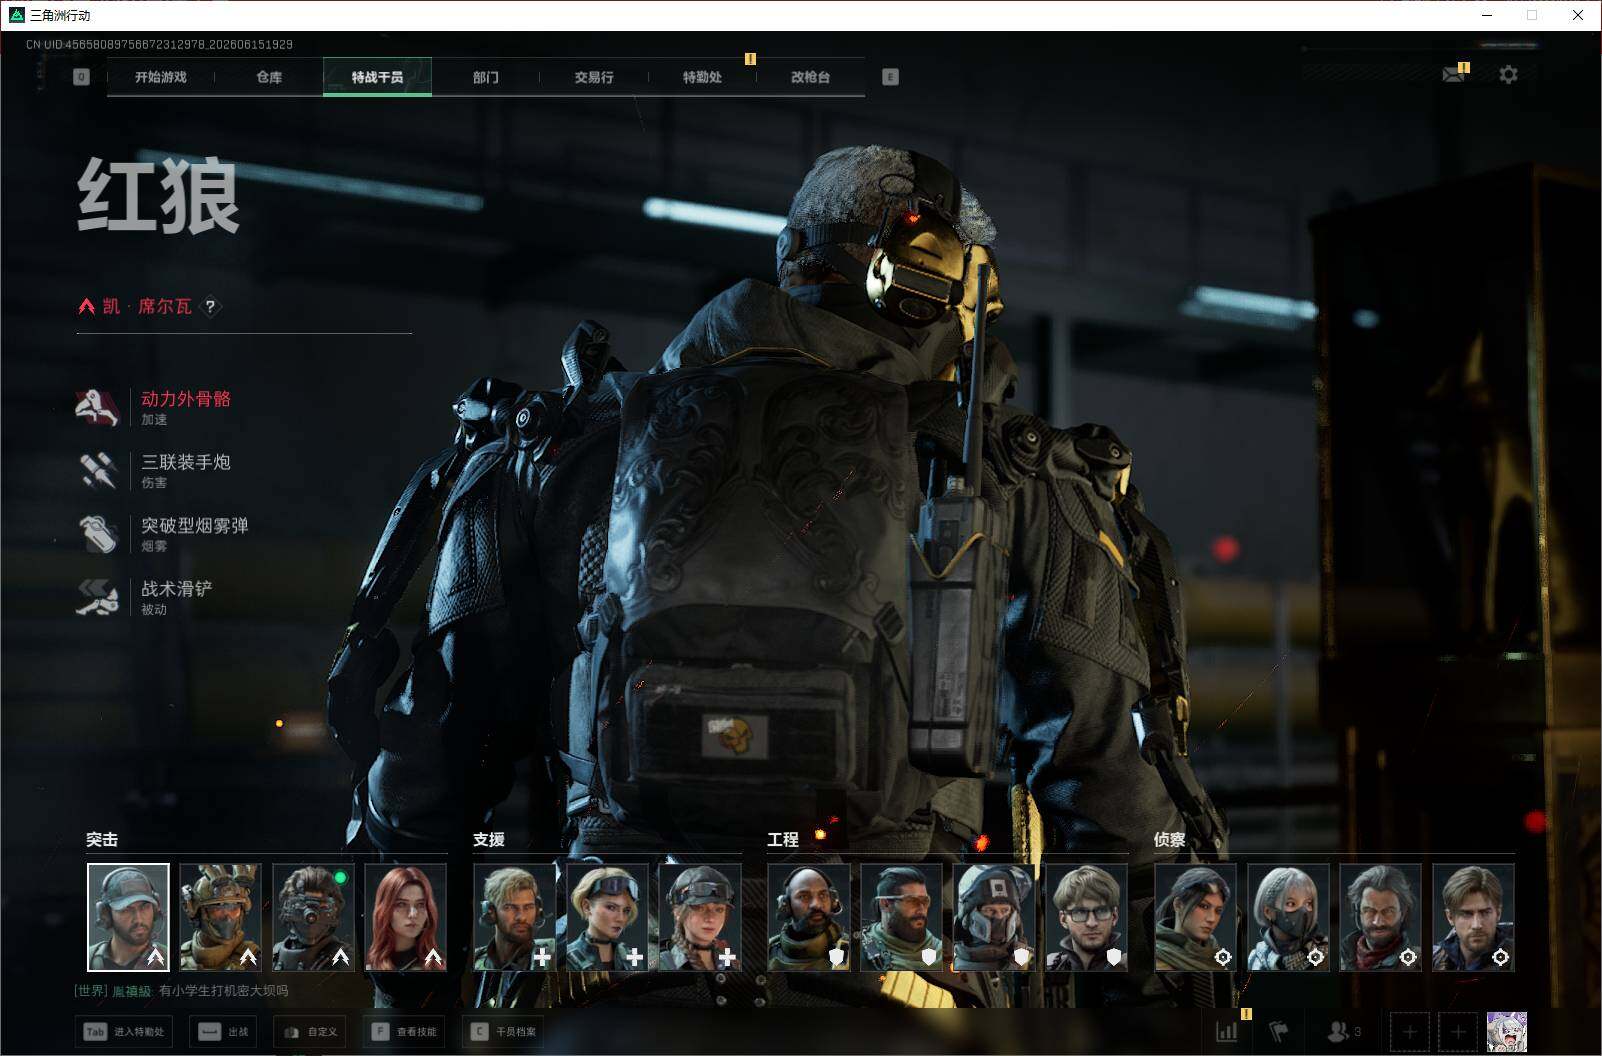The height and width of the screenshot is (1056, 1602).
Task: Go to the 部门 tab
Action: (x=486, y=77)
